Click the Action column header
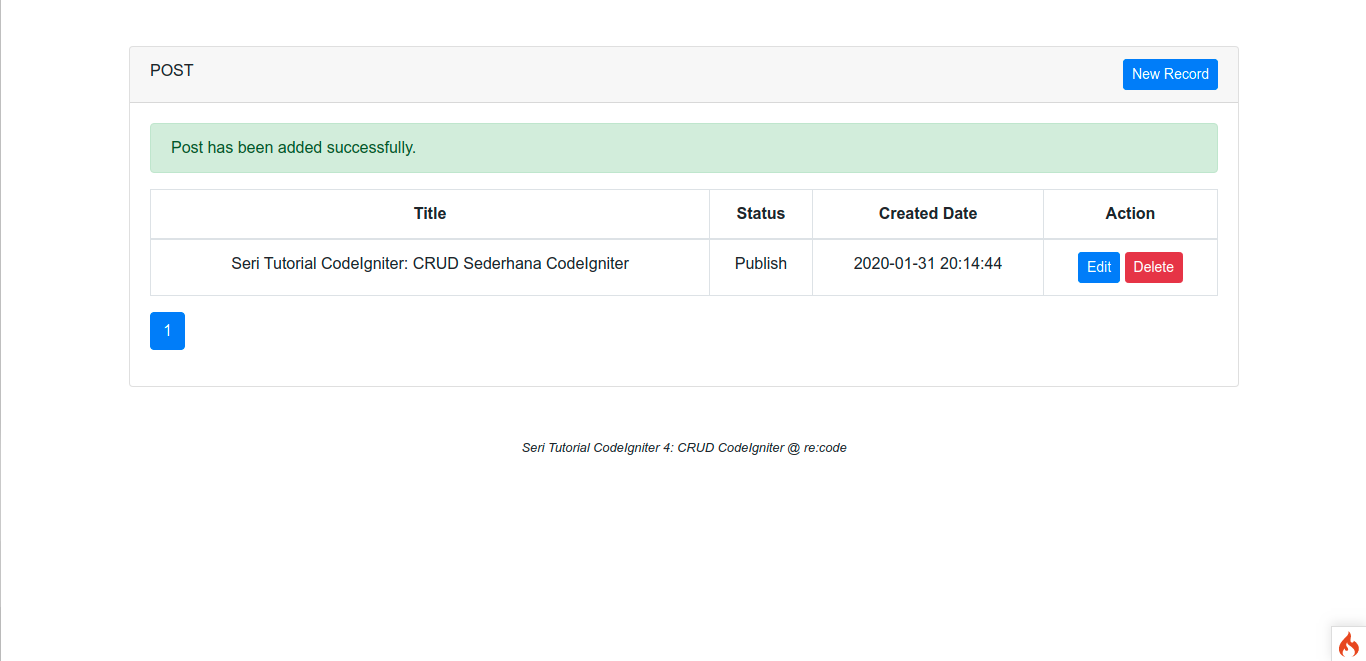Image resolution: width=1366 pixels, height=661 pixels. coord(1130,213)
